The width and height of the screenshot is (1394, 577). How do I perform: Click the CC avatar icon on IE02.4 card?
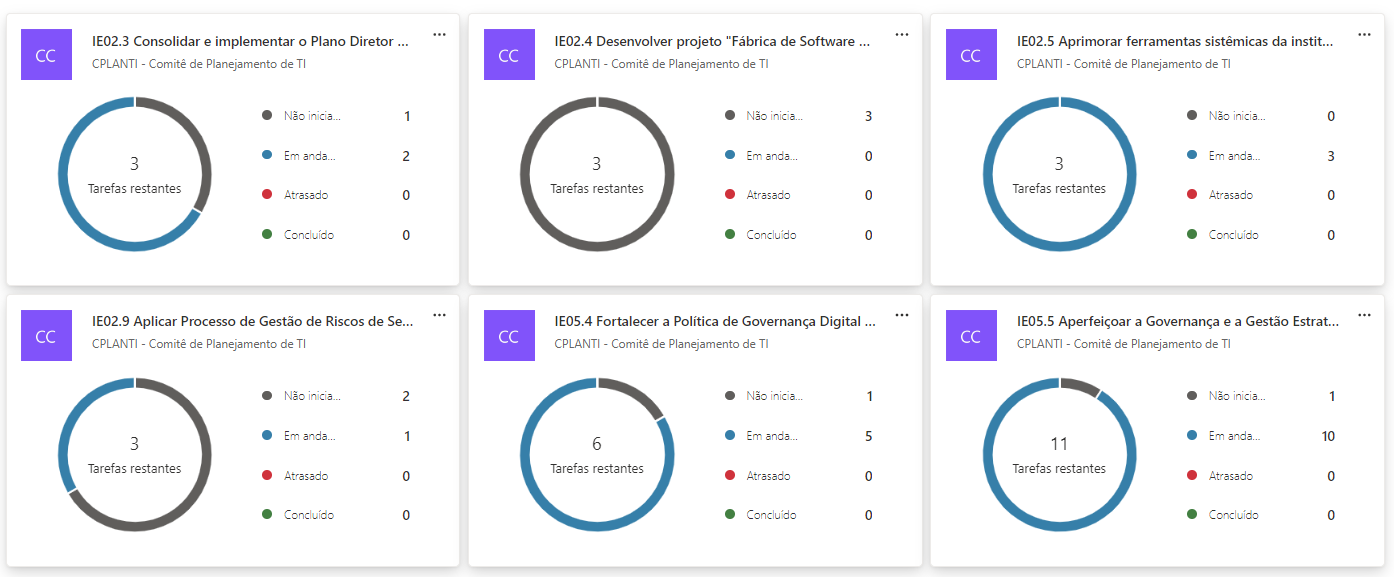[x=508, y=55]
